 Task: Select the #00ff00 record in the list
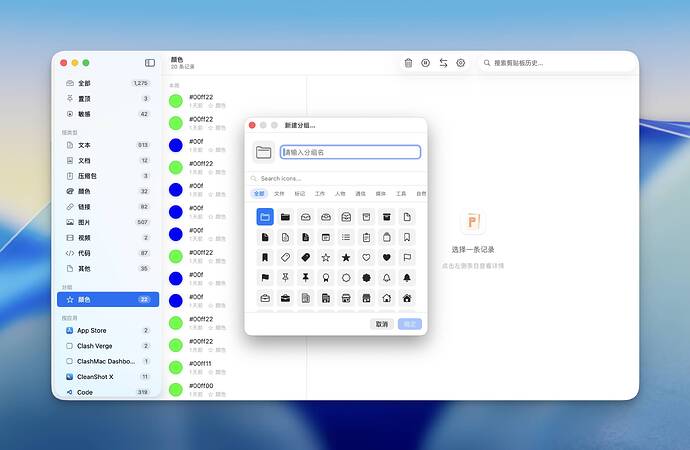coord(236,389)
